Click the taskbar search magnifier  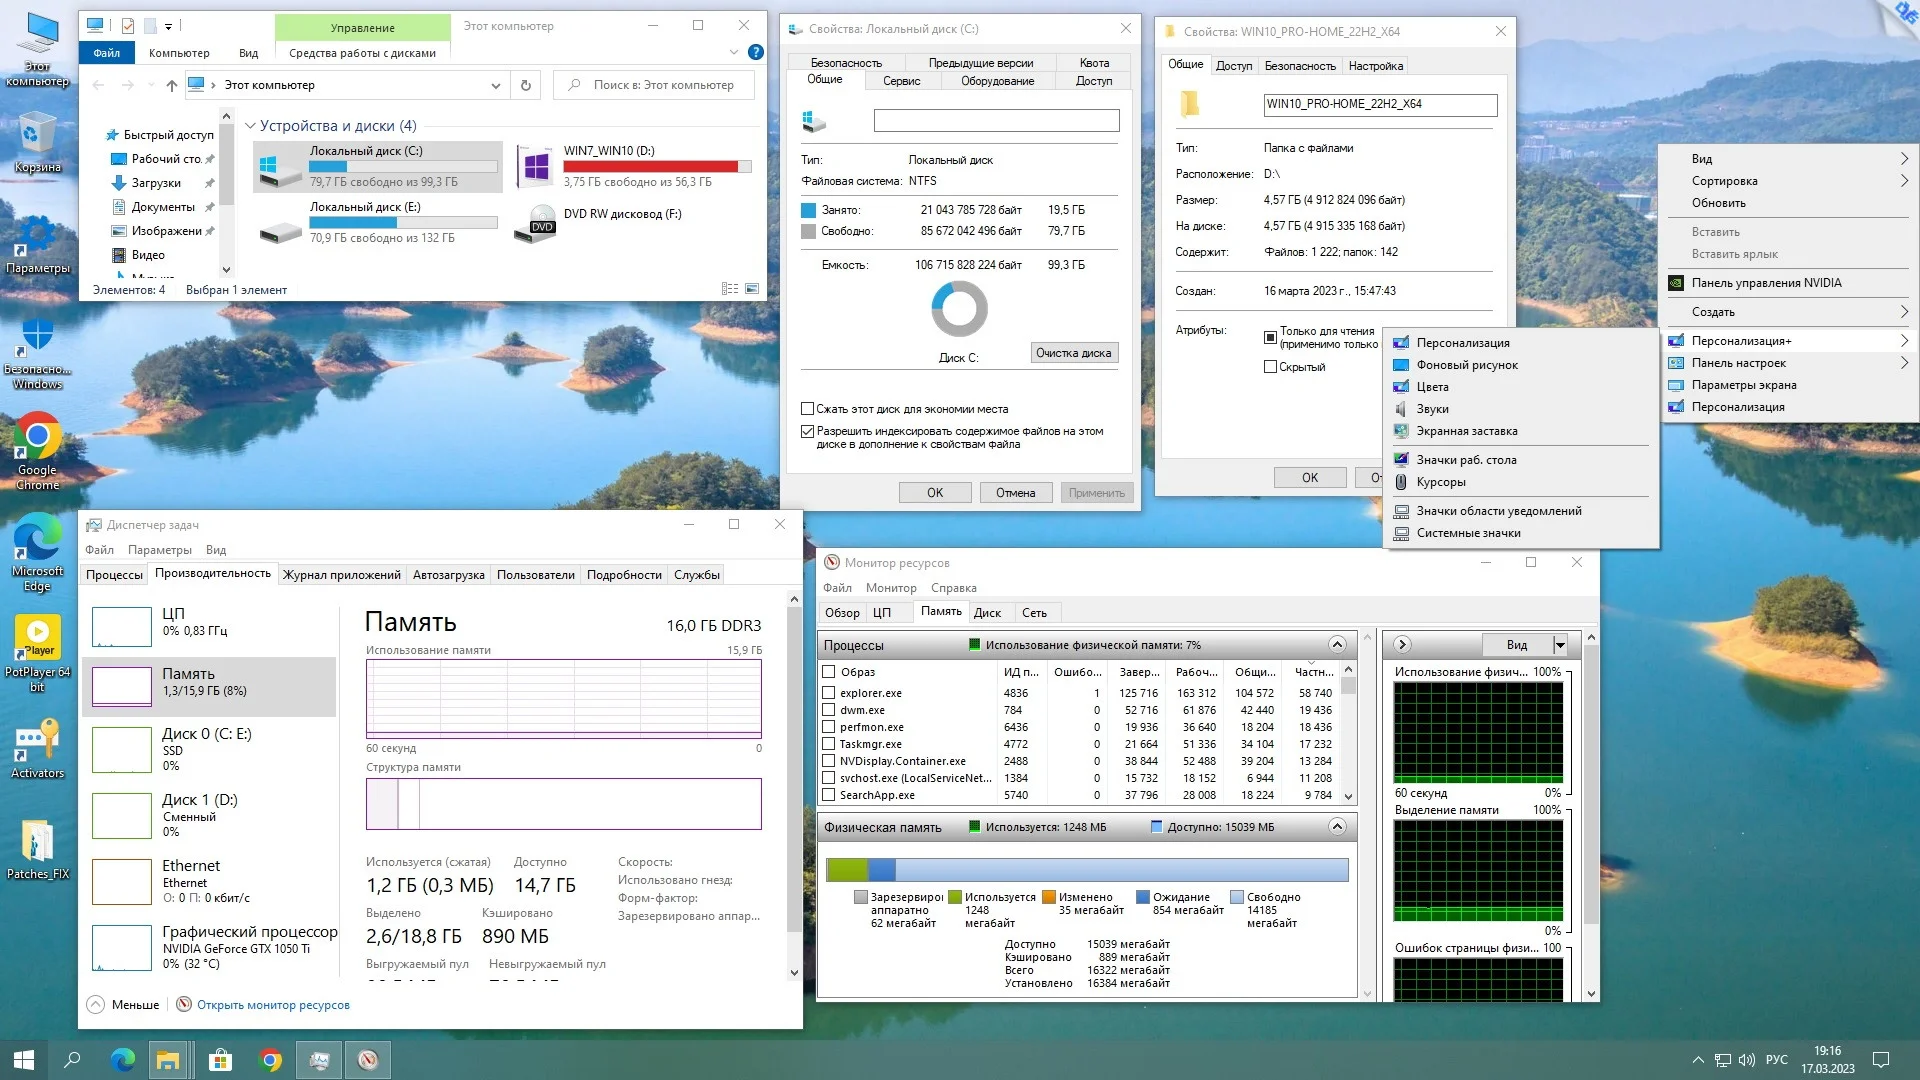pyautogui.click(x=72, y=1060)
